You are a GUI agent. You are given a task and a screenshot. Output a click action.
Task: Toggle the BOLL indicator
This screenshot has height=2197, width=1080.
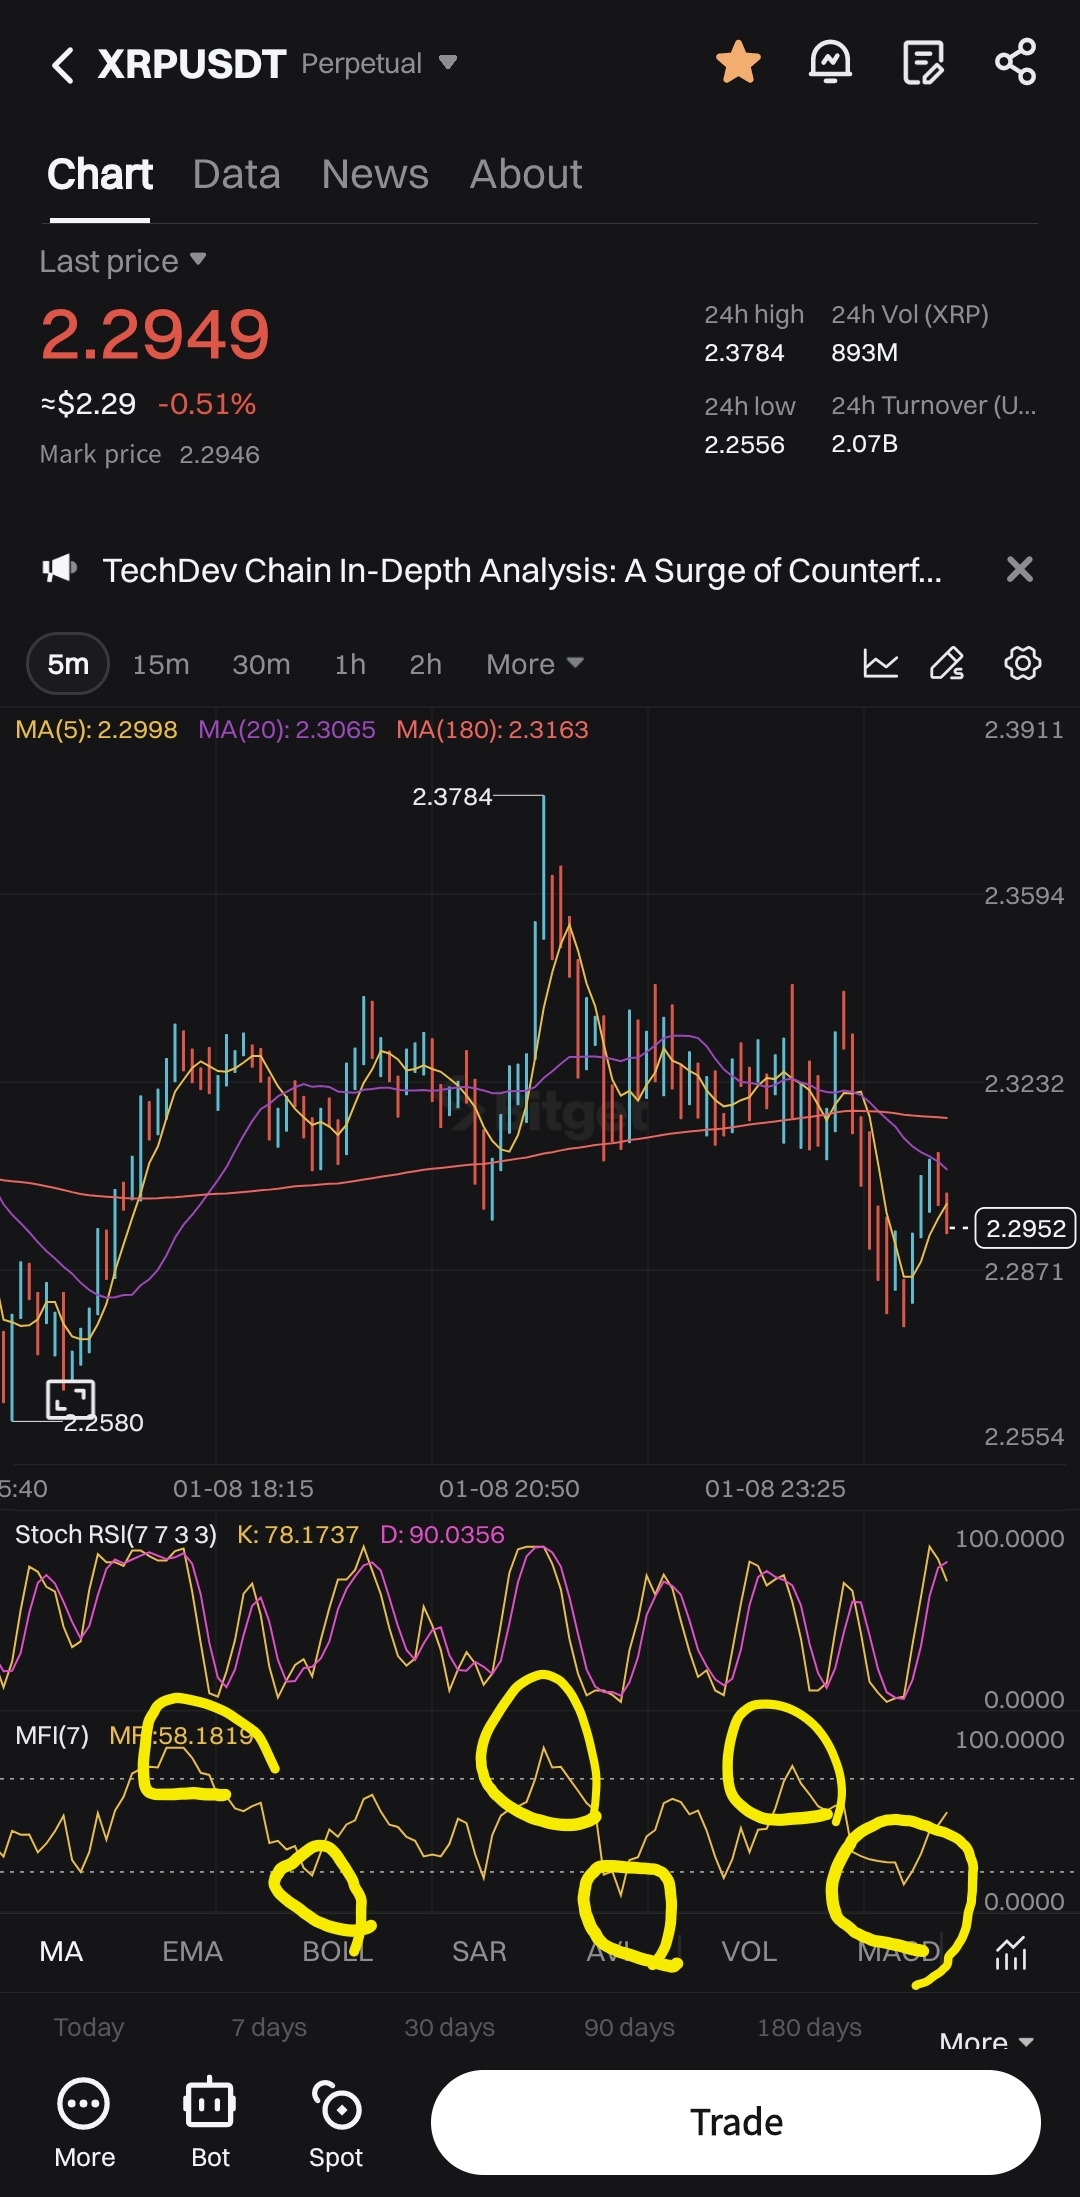point(338,1951)
